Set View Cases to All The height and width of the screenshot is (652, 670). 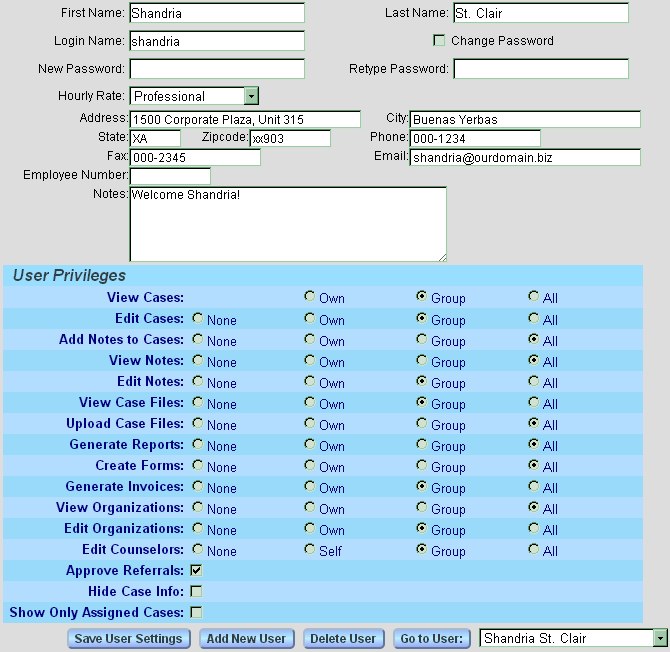click(x=534, y=297)
